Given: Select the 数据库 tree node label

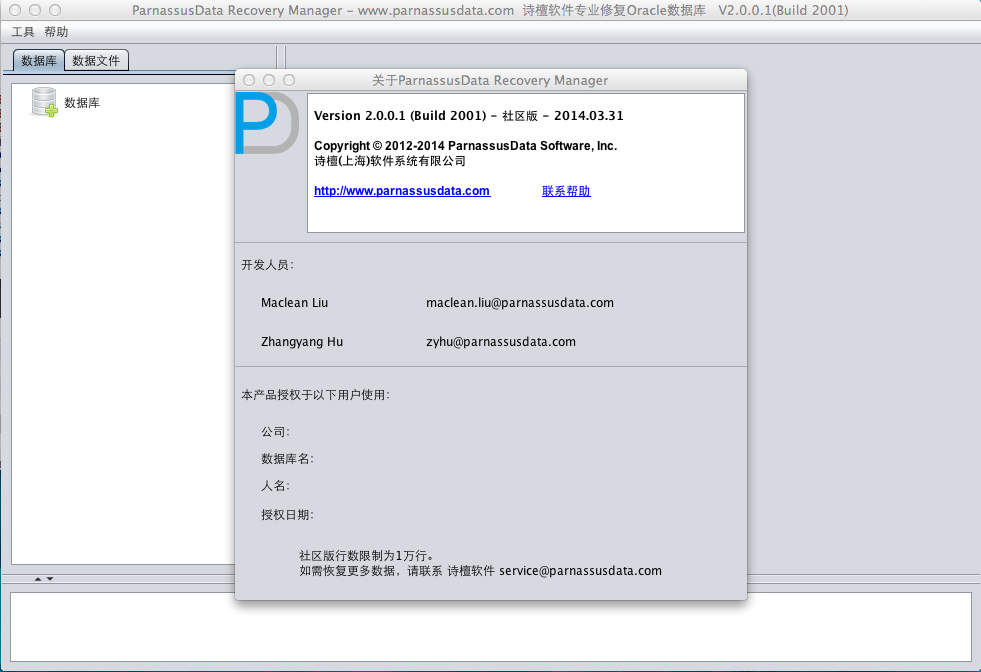Looking at the screenshot, I should pyautogui.click(x=82, y=103).
